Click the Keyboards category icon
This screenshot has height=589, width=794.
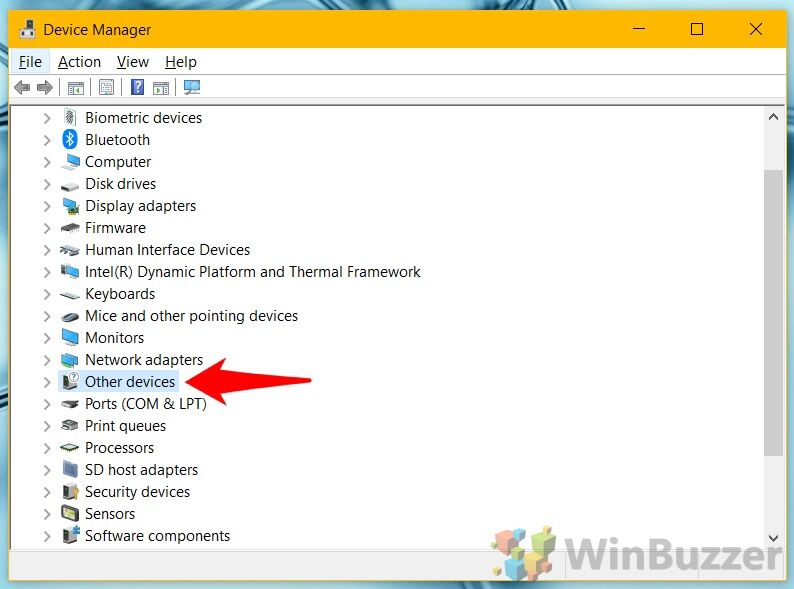click(x=70, y=295)
